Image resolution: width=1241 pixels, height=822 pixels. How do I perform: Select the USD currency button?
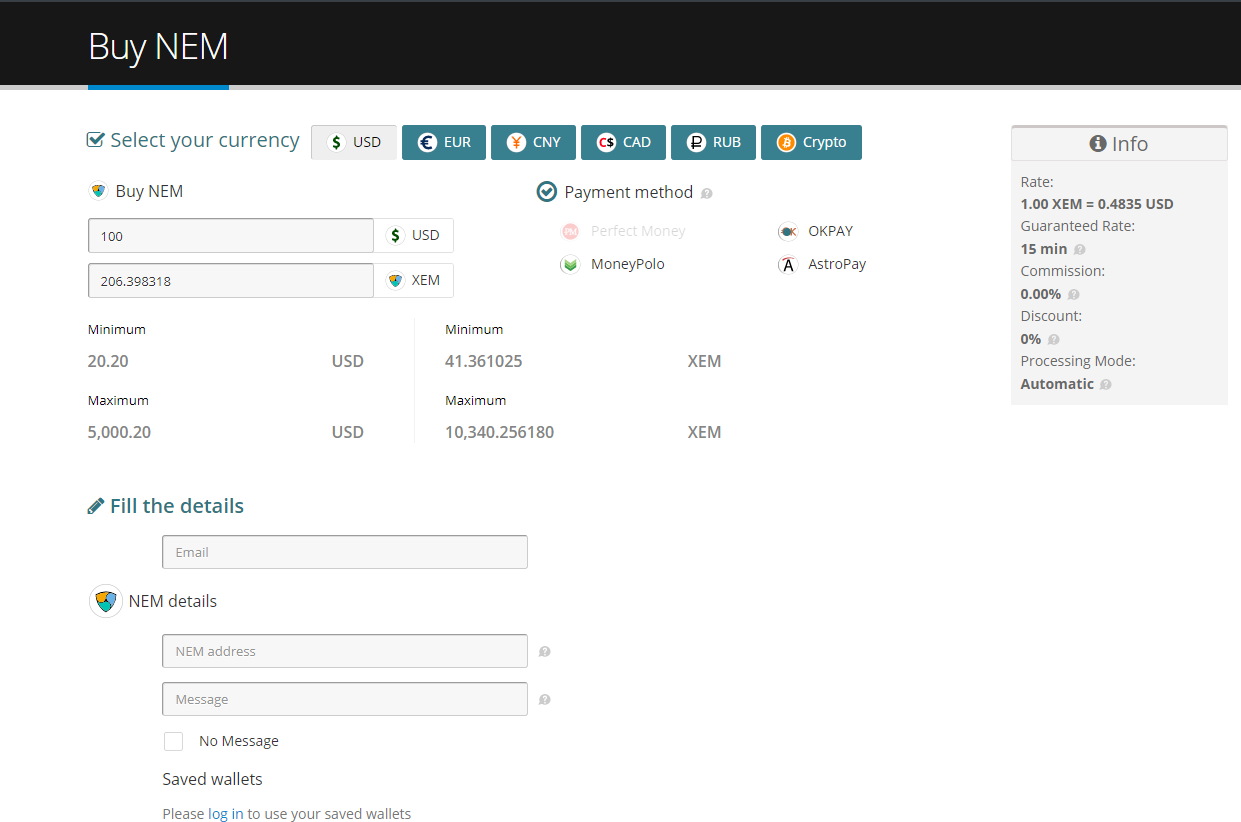(354, 142)
